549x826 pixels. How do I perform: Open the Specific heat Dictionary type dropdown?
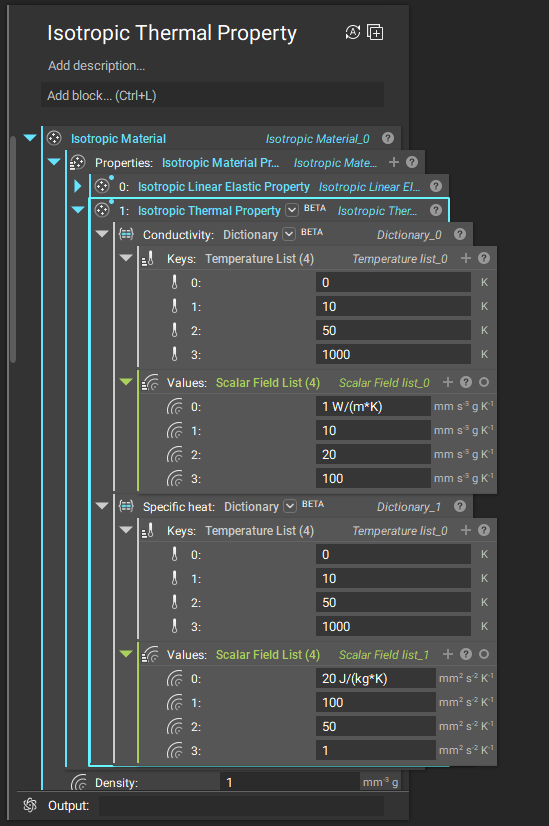pyautogui.click(x=290, y=506)
